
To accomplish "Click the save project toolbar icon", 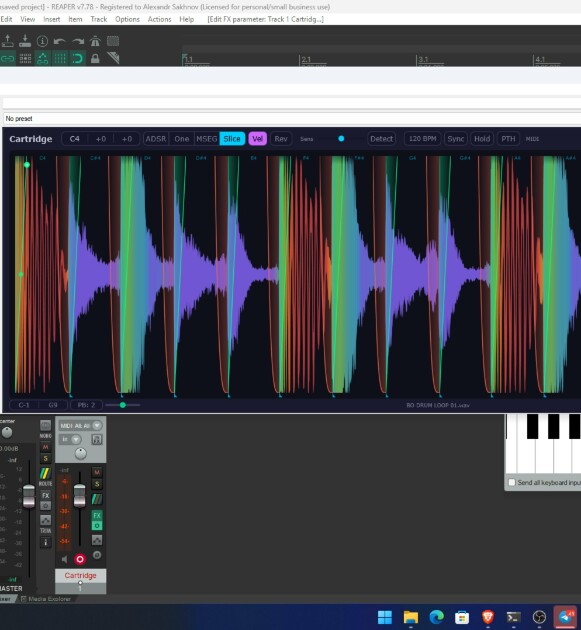I will (25, 41).
